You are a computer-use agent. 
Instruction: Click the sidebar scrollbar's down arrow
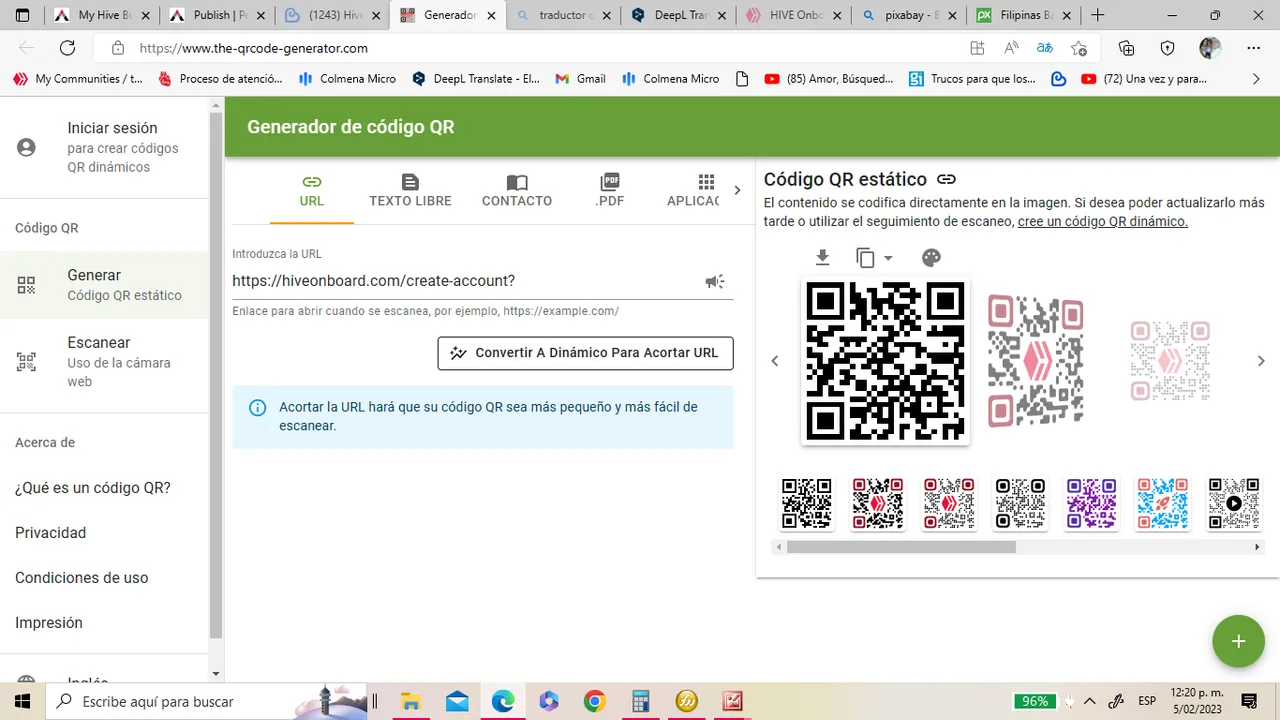pyautogui.click(x=216, y=674)
